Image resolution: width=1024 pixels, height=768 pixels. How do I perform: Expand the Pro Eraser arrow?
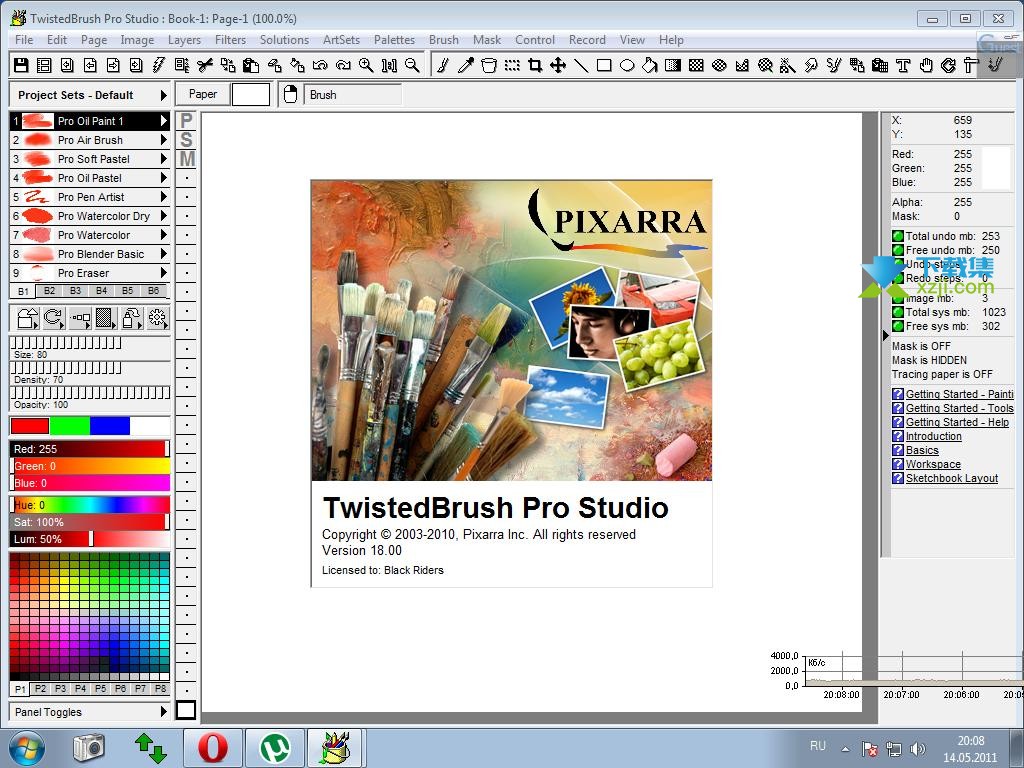point(164,272)
